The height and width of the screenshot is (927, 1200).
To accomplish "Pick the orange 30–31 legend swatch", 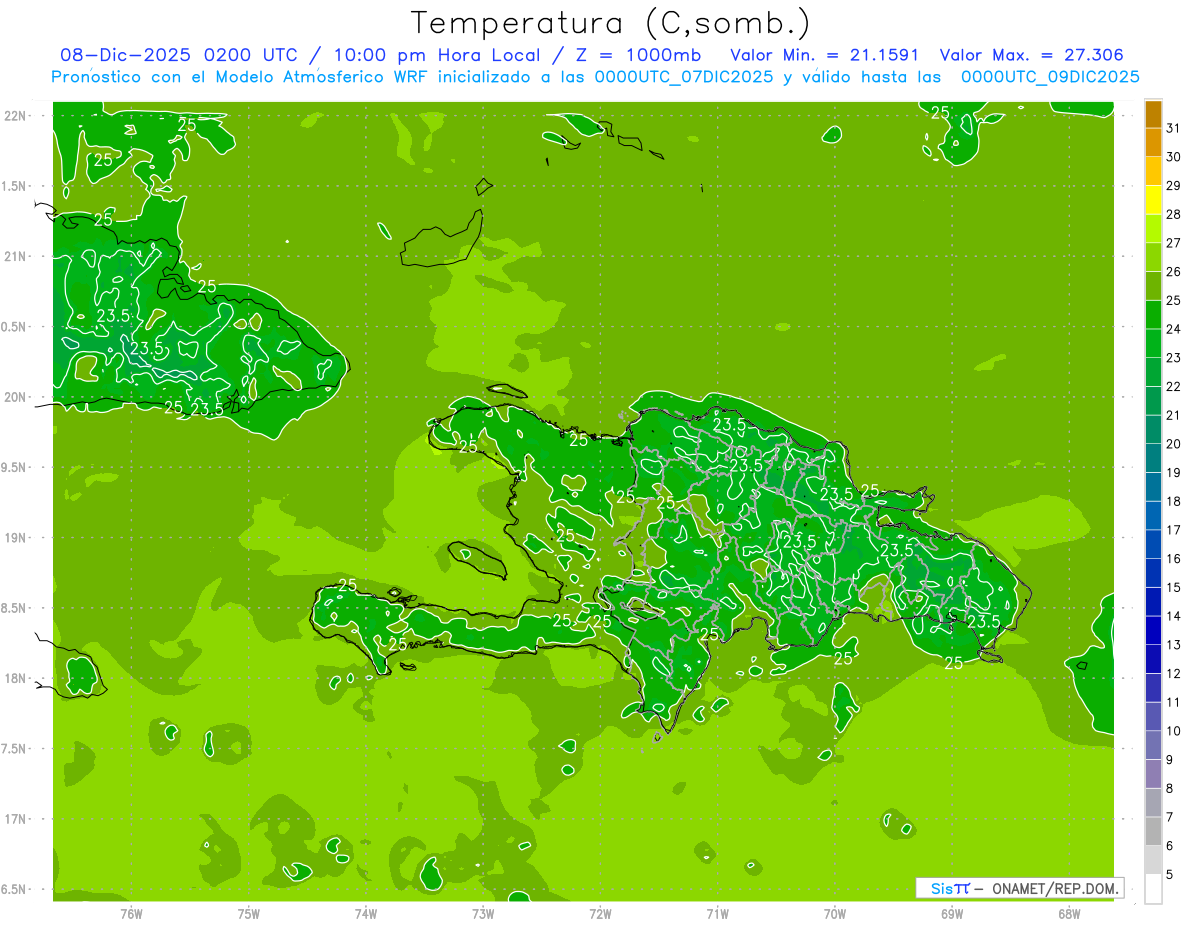I will 1153,143.
